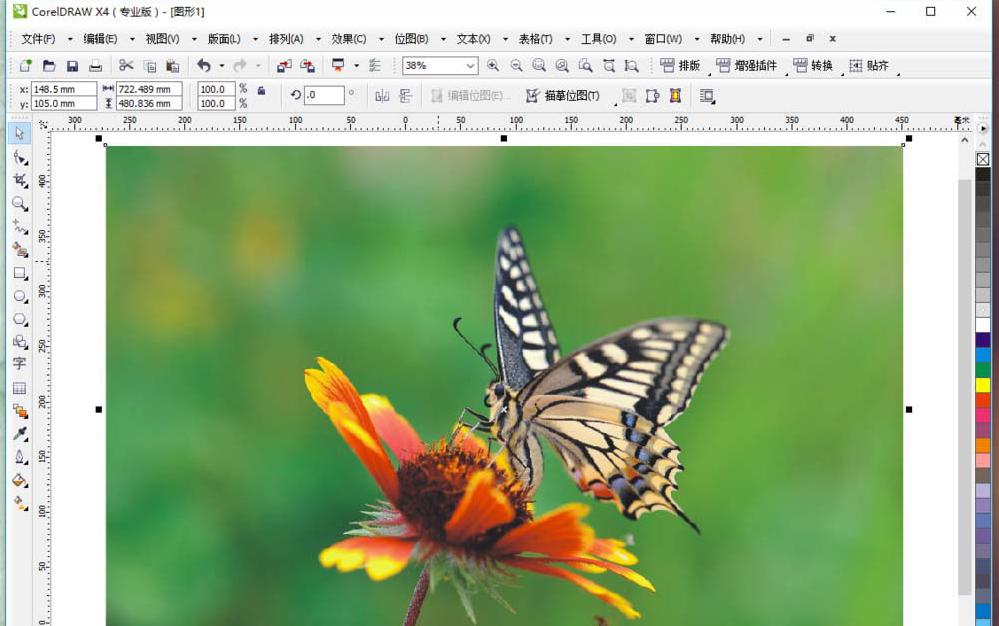Select the Ellipse tool

[x=20, y=296]
